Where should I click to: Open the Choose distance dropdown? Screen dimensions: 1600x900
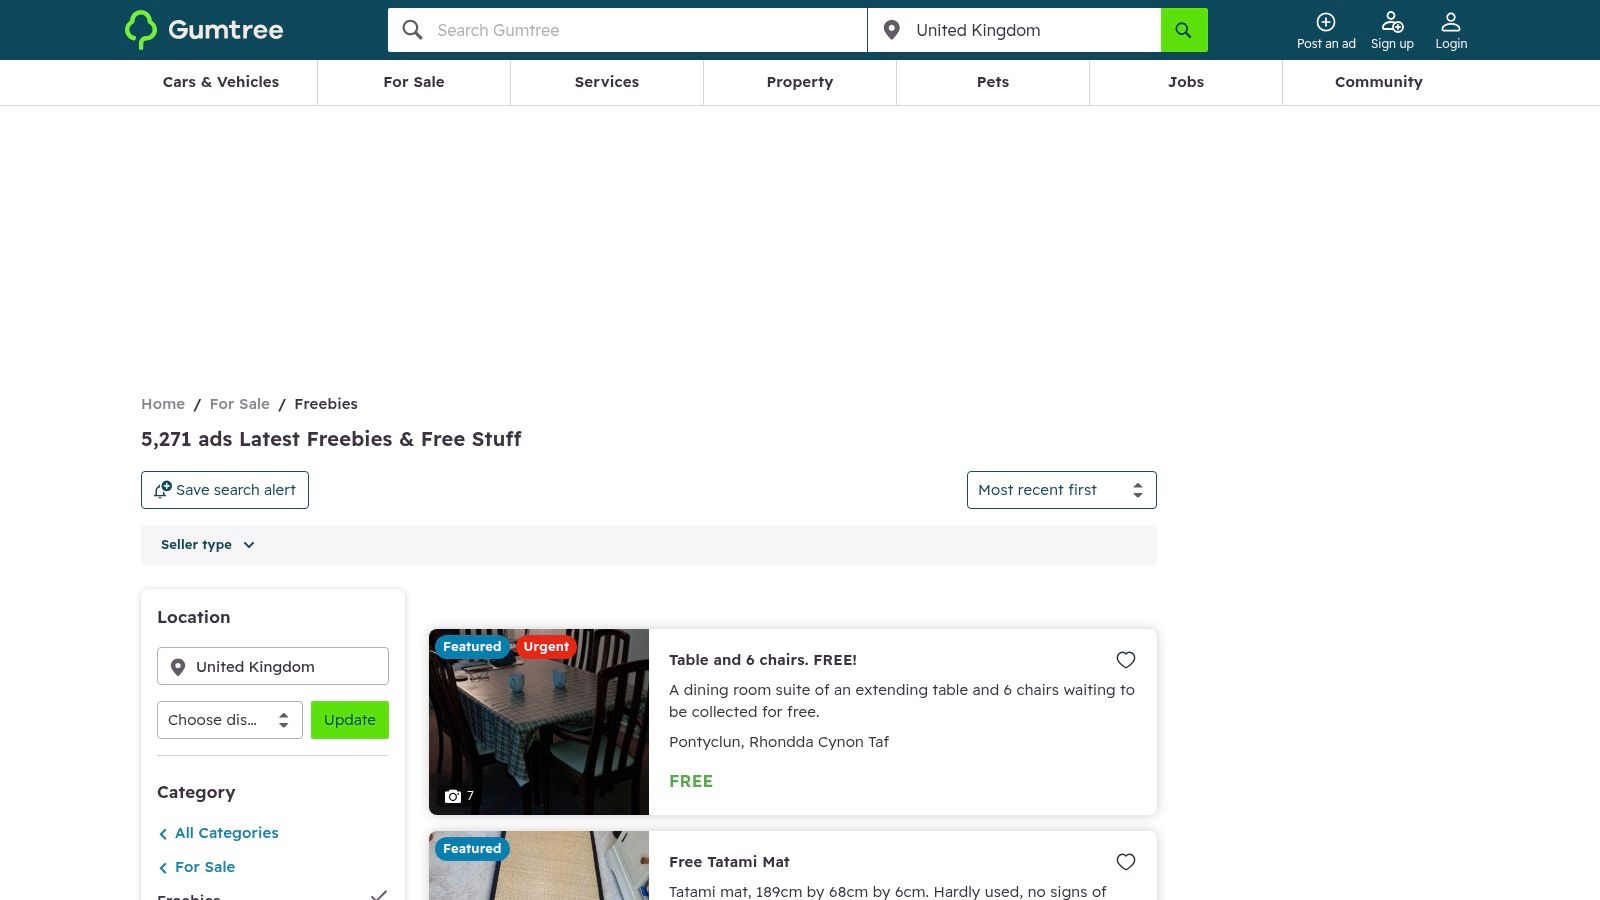point(229,719)
